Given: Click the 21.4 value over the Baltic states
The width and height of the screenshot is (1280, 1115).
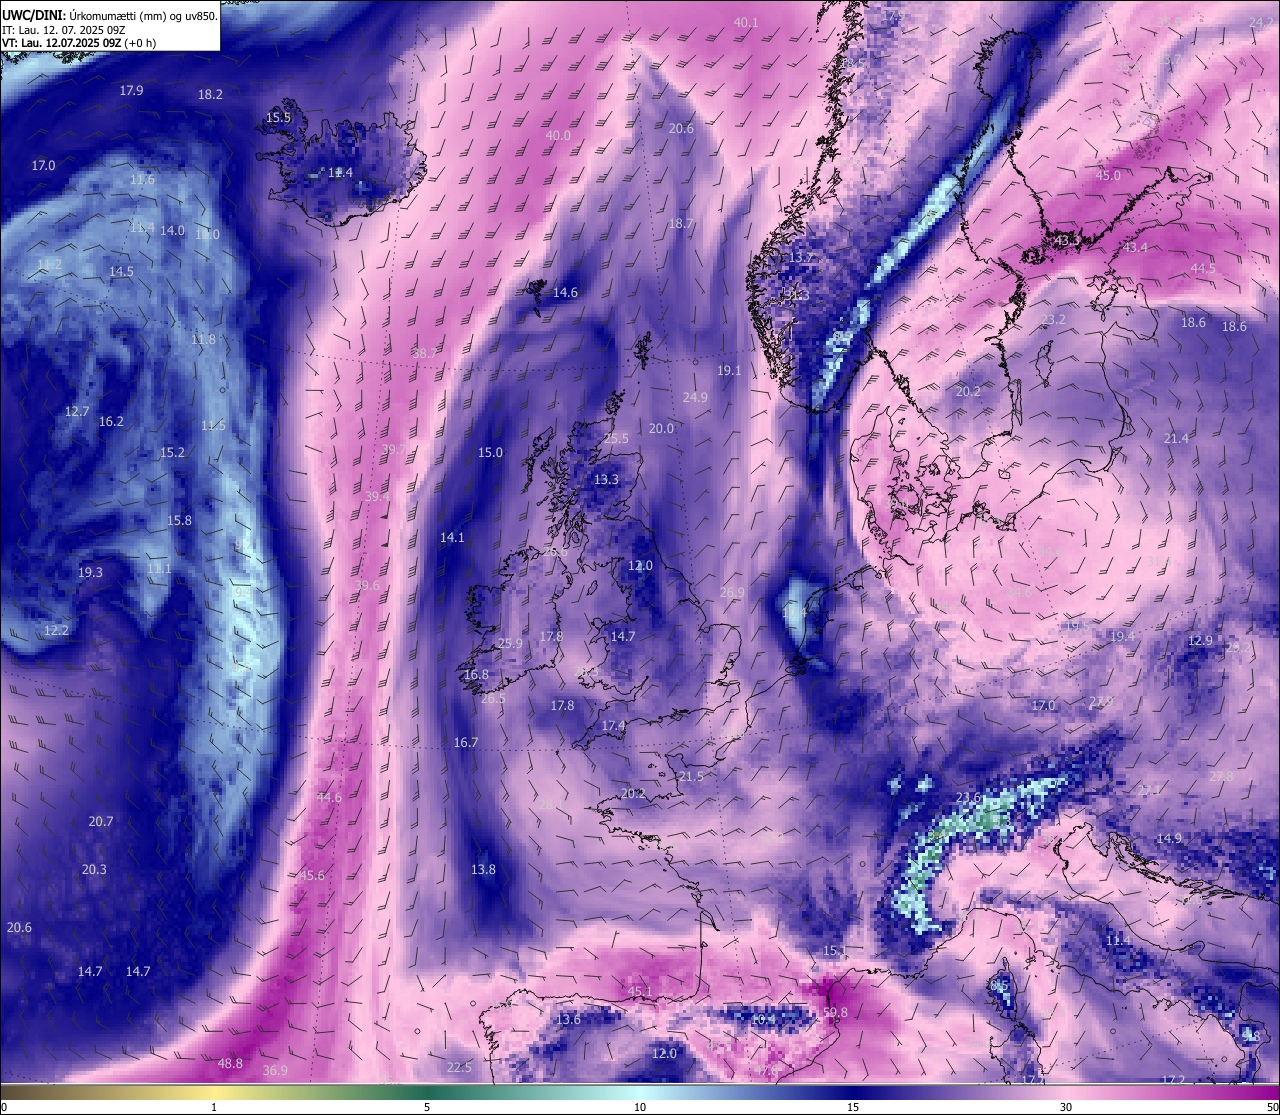Looking at the screenshot, I should (x=1176, y=438).
